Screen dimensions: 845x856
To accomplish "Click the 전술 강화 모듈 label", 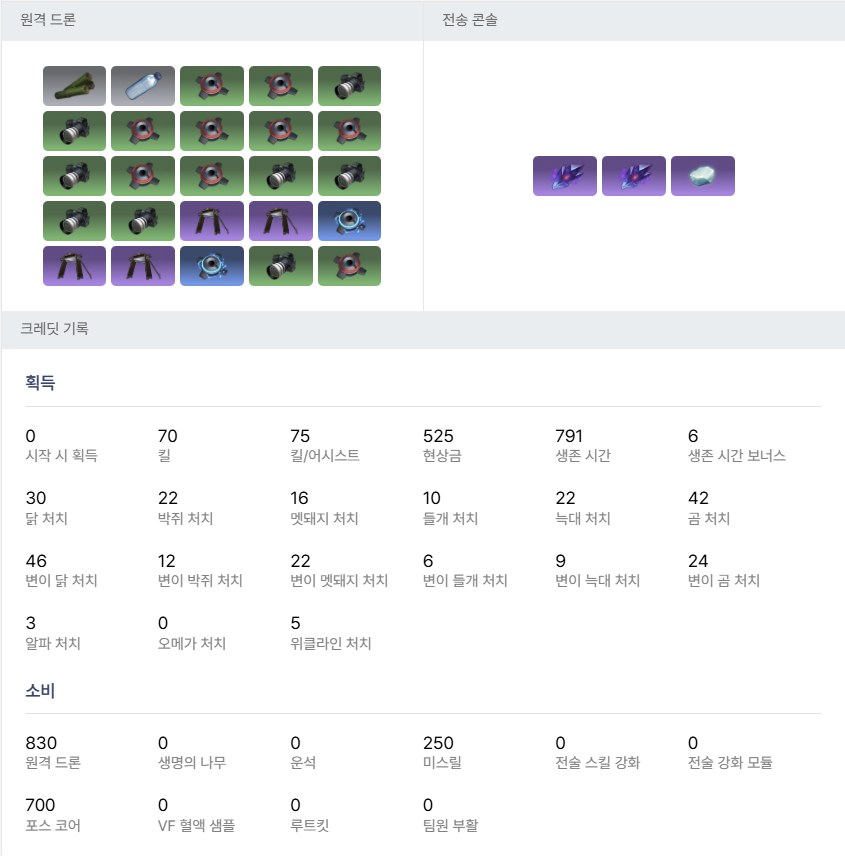I will point(730,763).
